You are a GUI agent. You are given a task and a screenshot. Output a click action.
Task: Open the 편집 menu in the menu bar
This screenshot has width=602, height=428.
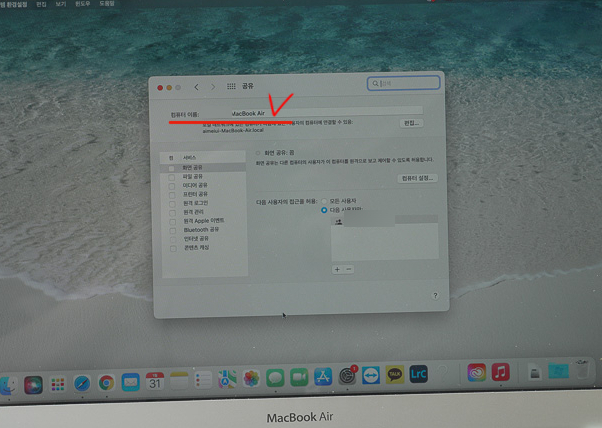[41, 4]
